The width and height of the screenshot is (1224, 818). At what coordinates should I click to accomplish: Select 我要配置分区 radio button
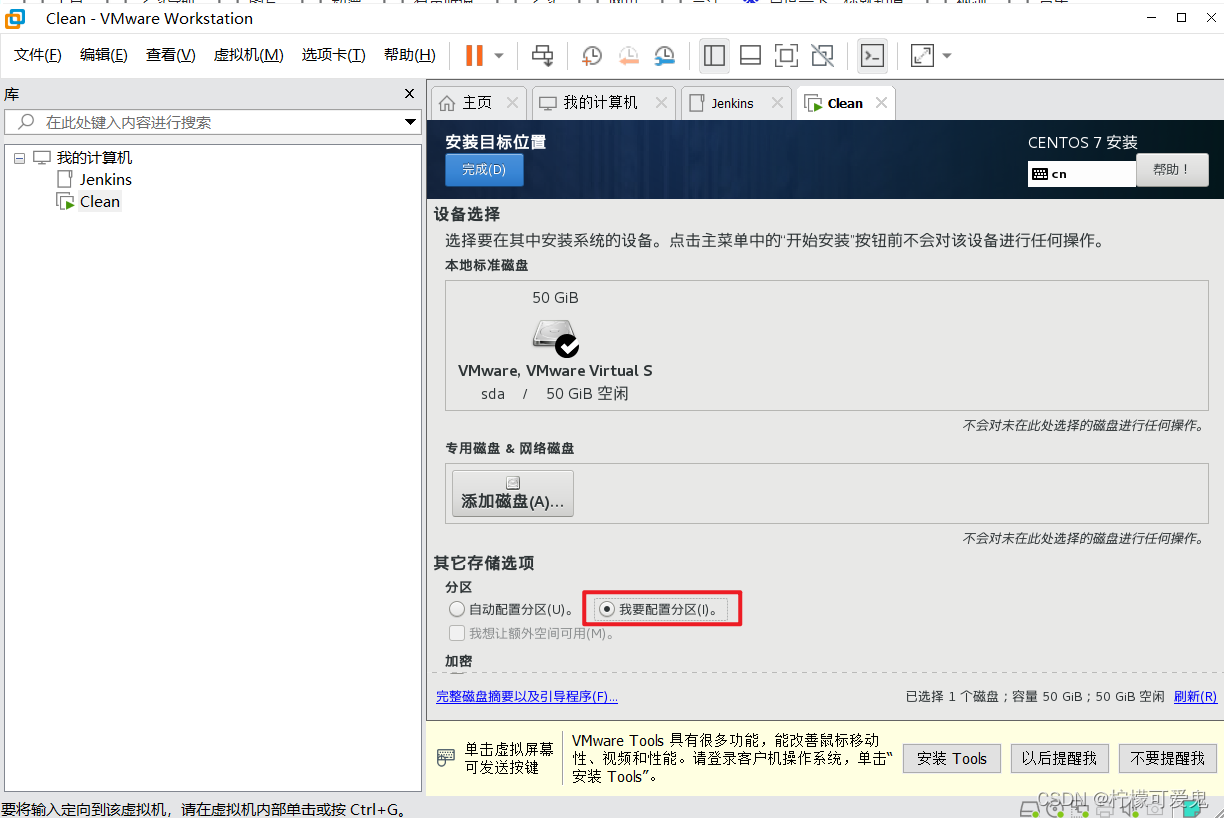pos(606,609)
